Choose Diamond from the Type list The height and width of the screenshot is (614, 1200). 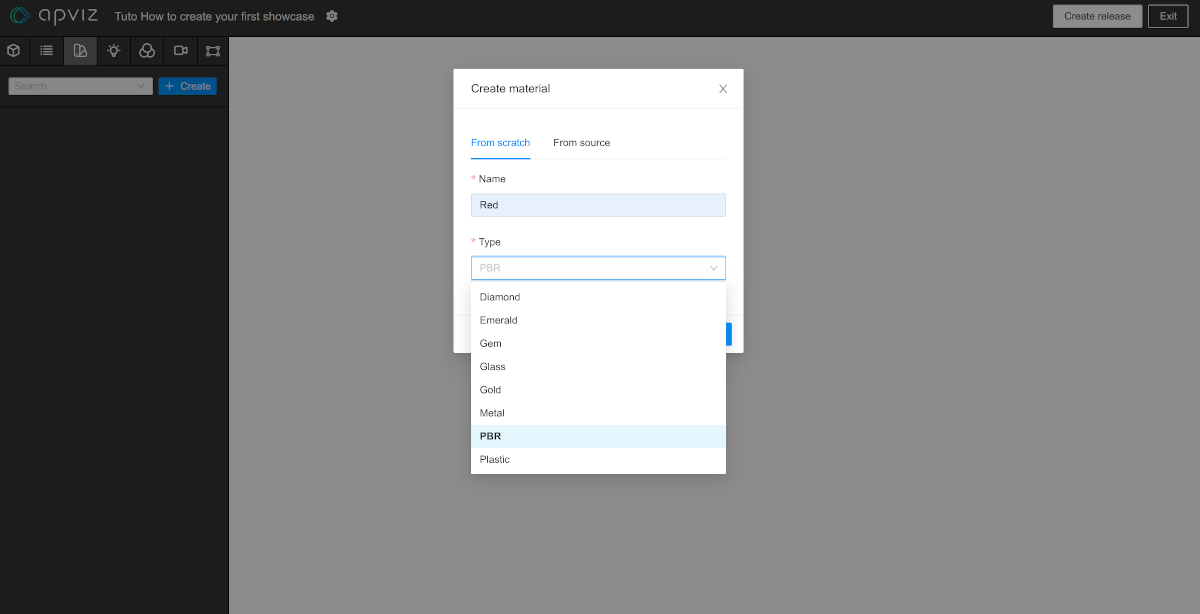(x=500, y=297)
